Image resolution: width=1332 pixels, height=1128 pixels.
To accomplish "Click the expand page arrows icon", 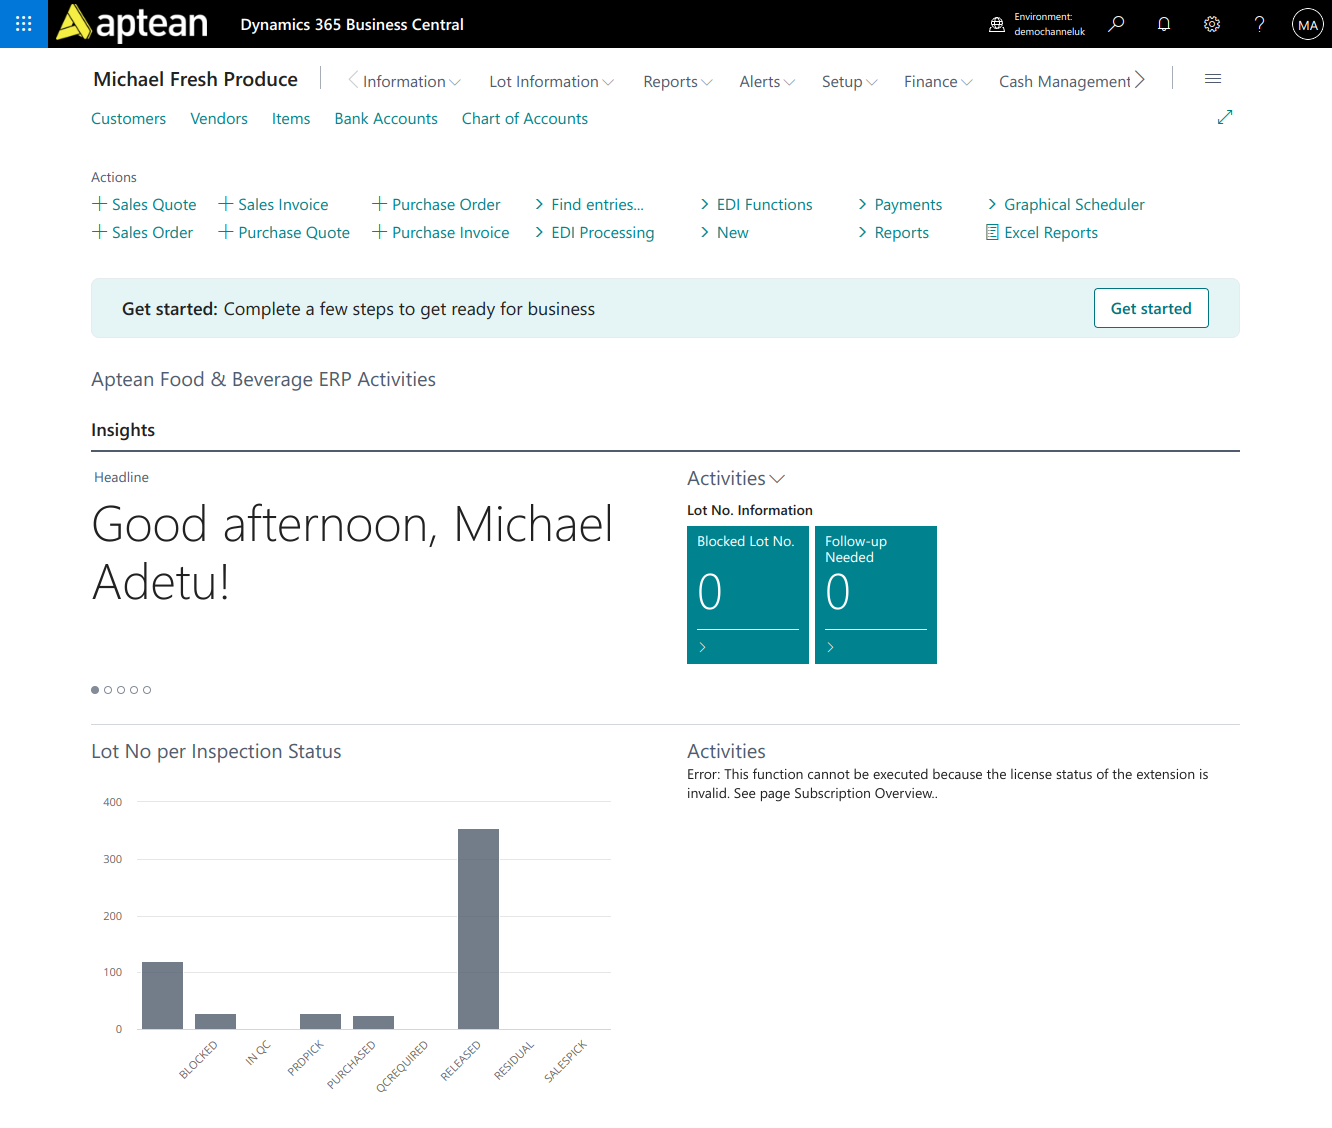I will [x=1225, y=117].
